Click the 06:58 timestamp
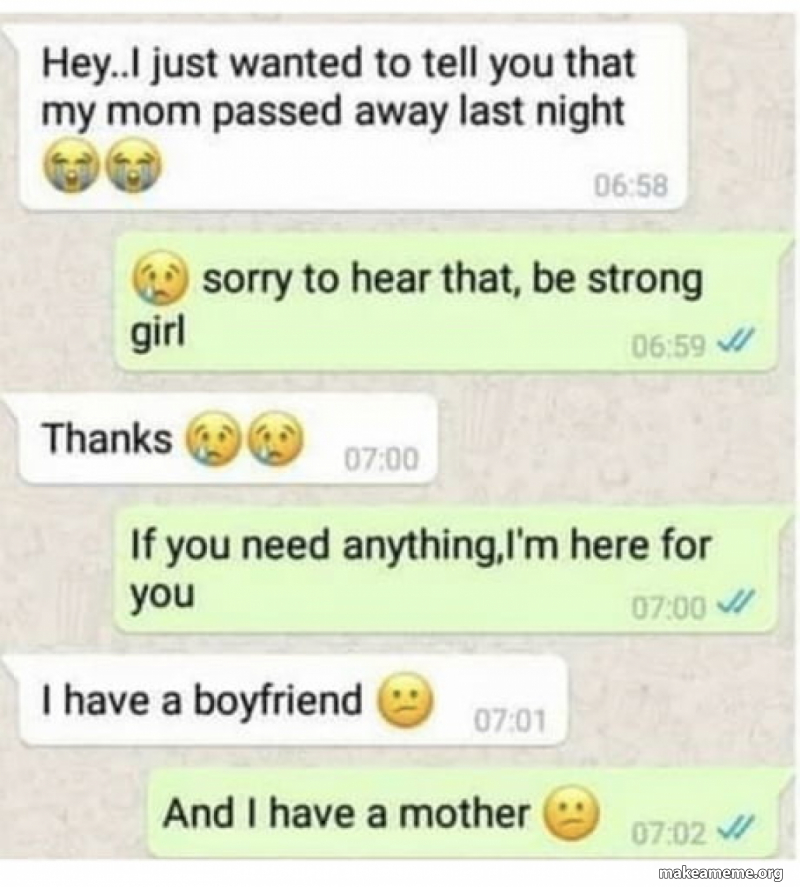The image size is (800, 887). tap(631, 186)
